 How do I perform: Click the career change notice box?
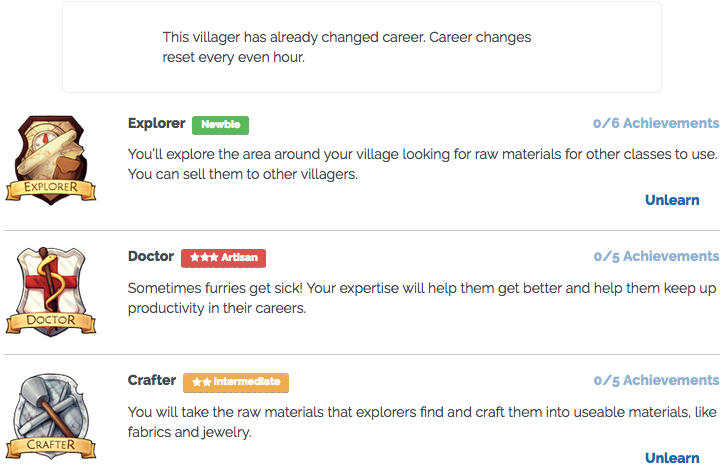(361, 47)
